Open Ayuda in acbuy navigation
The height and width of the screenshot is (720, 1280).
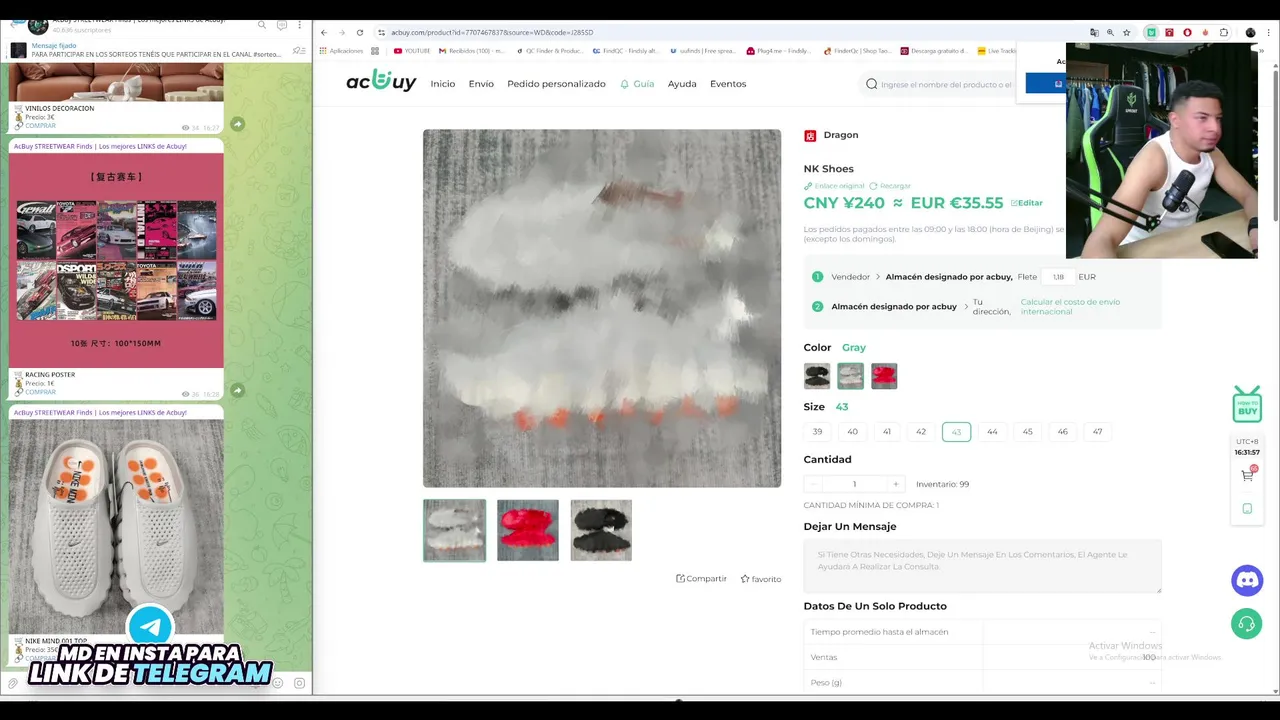point(682,84)
